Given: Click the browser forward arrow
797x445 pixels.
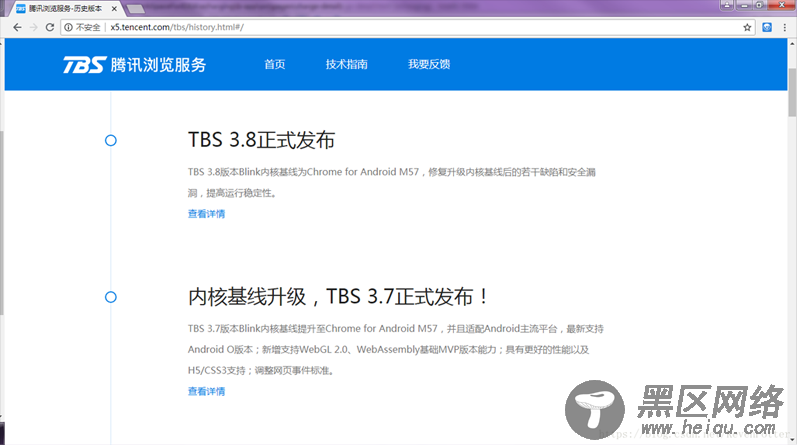Looking at the screenshot, I should point(34,27).
